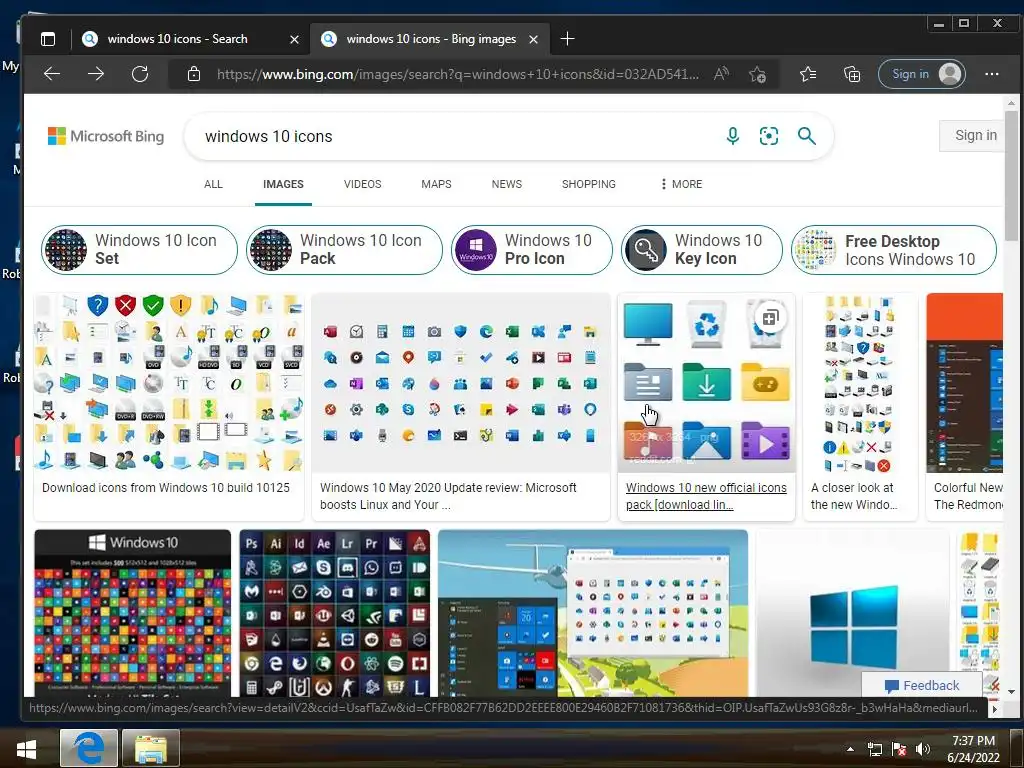Open the Favorites list
The image size is (1024, 768).
808,74
